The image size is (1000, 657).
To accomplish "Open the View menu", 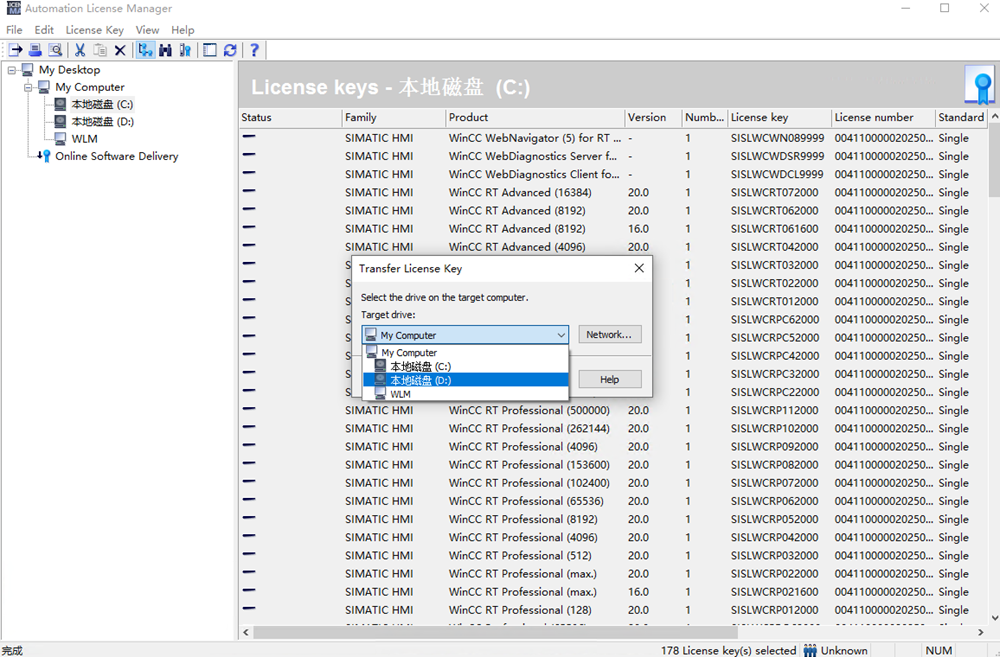I will [x=147, y=30].
